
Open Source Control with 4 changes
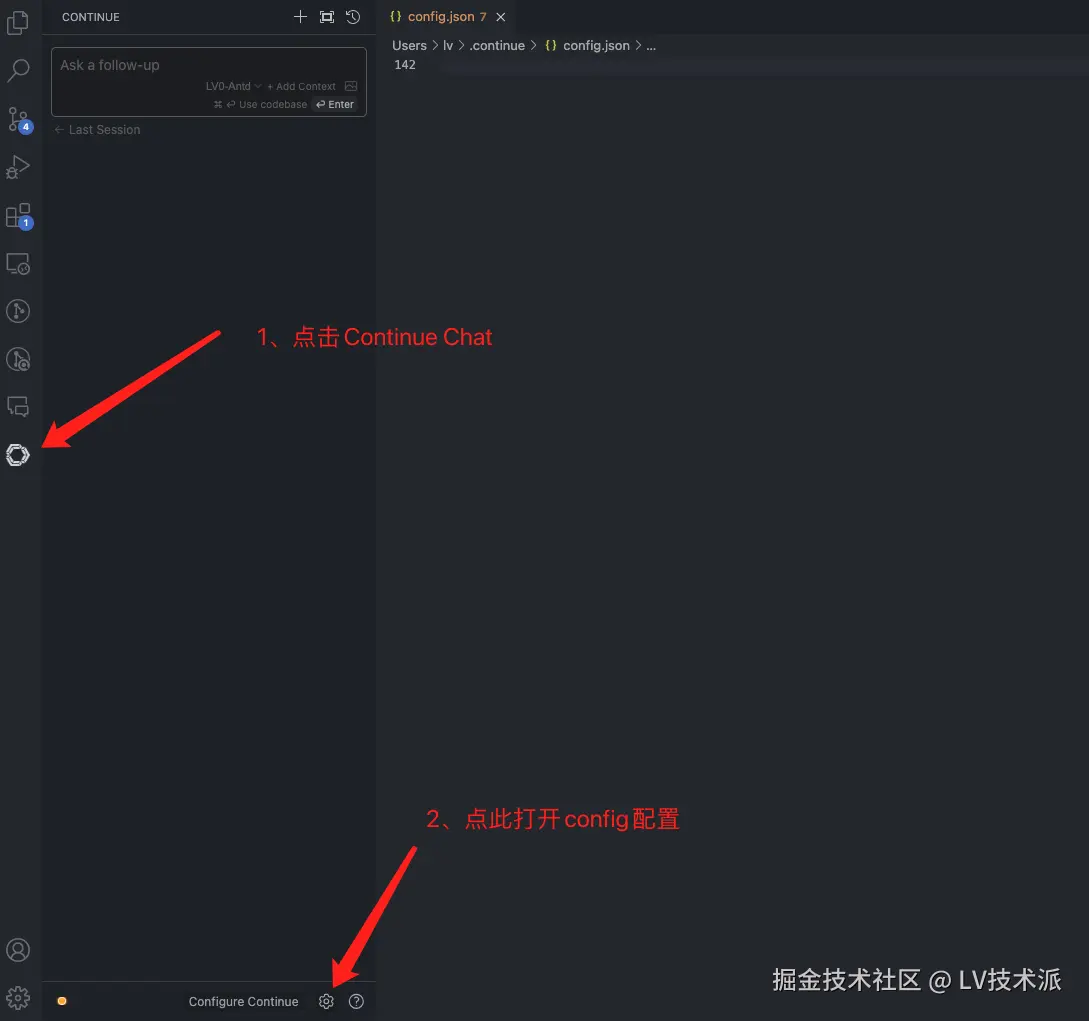(x=19, y=119)
